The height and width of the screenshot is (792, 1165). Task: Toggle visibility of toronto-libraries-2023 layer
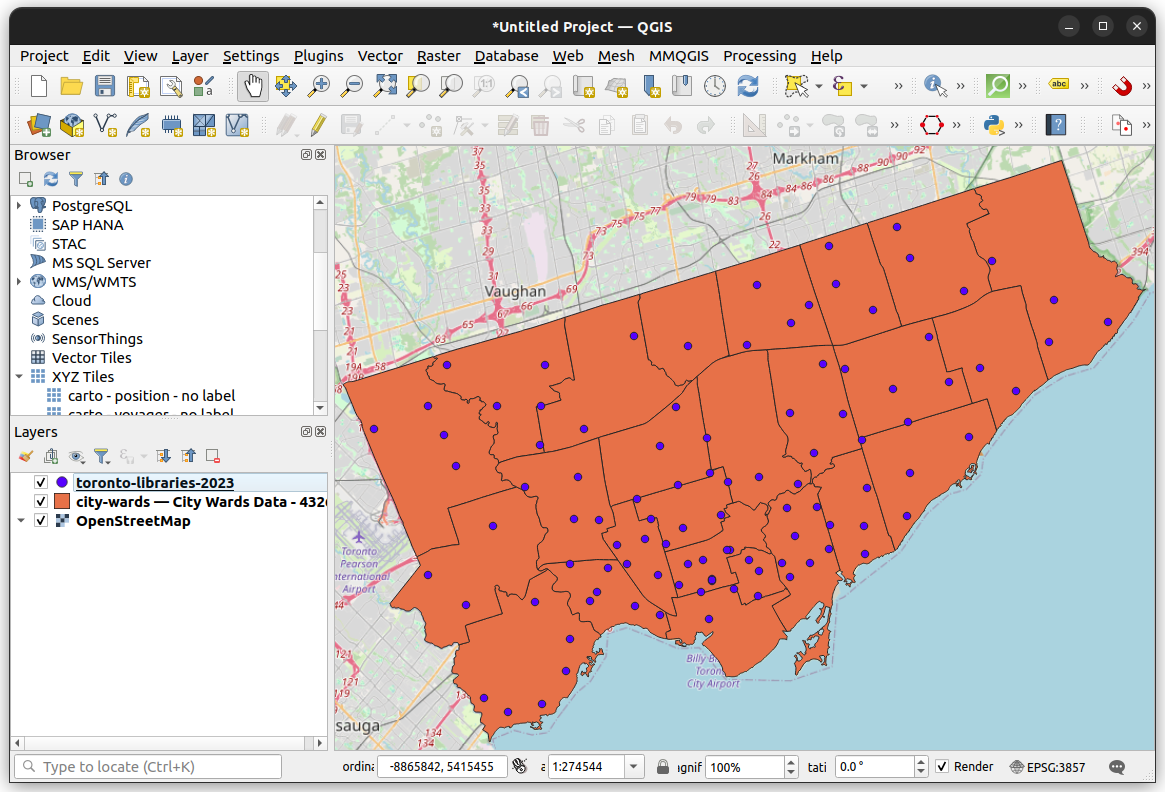click(41, 482)
